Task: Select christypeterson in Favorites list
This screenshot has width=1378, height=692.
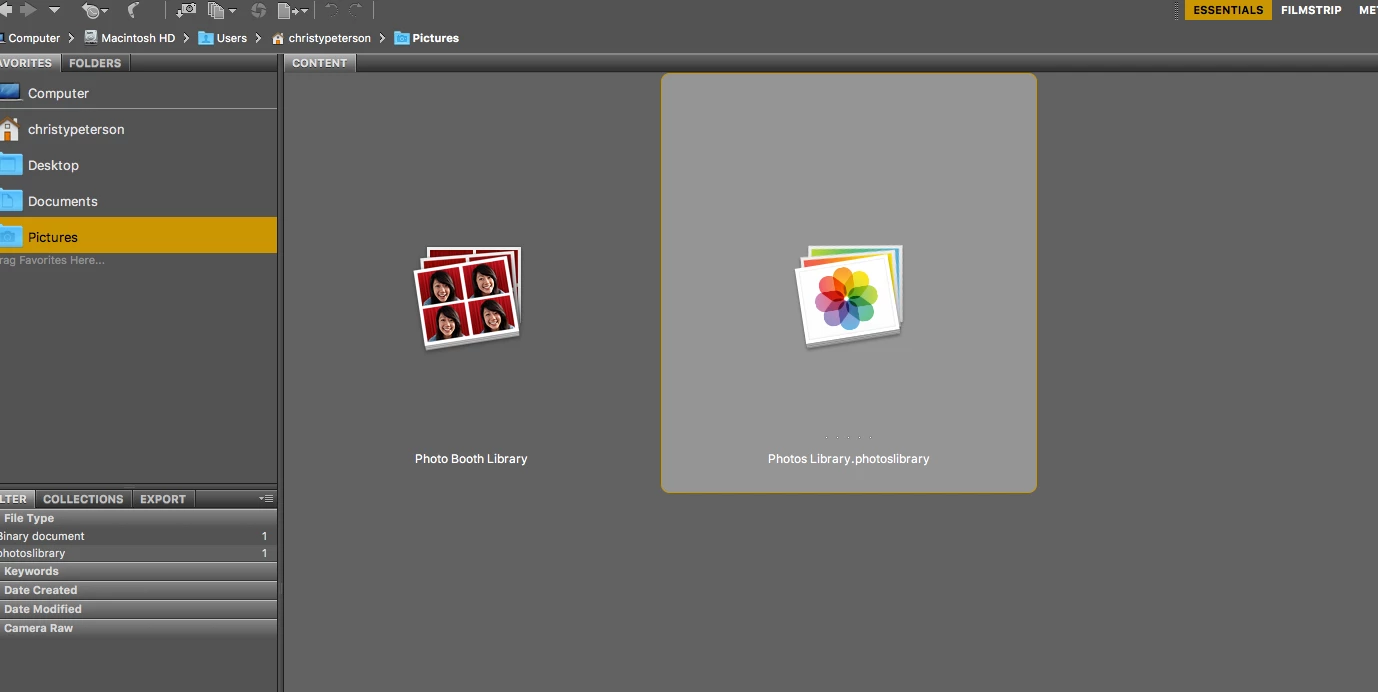Action: pos(138,129)
